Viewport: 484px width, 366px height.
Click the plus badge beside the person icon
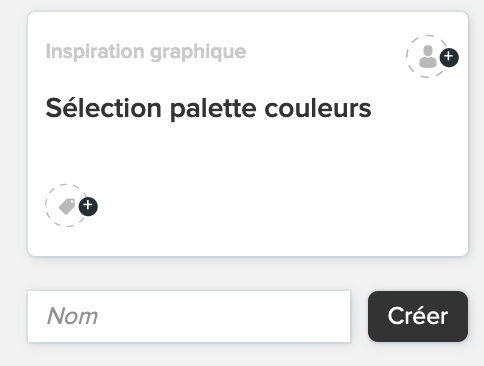click(449, 57)
